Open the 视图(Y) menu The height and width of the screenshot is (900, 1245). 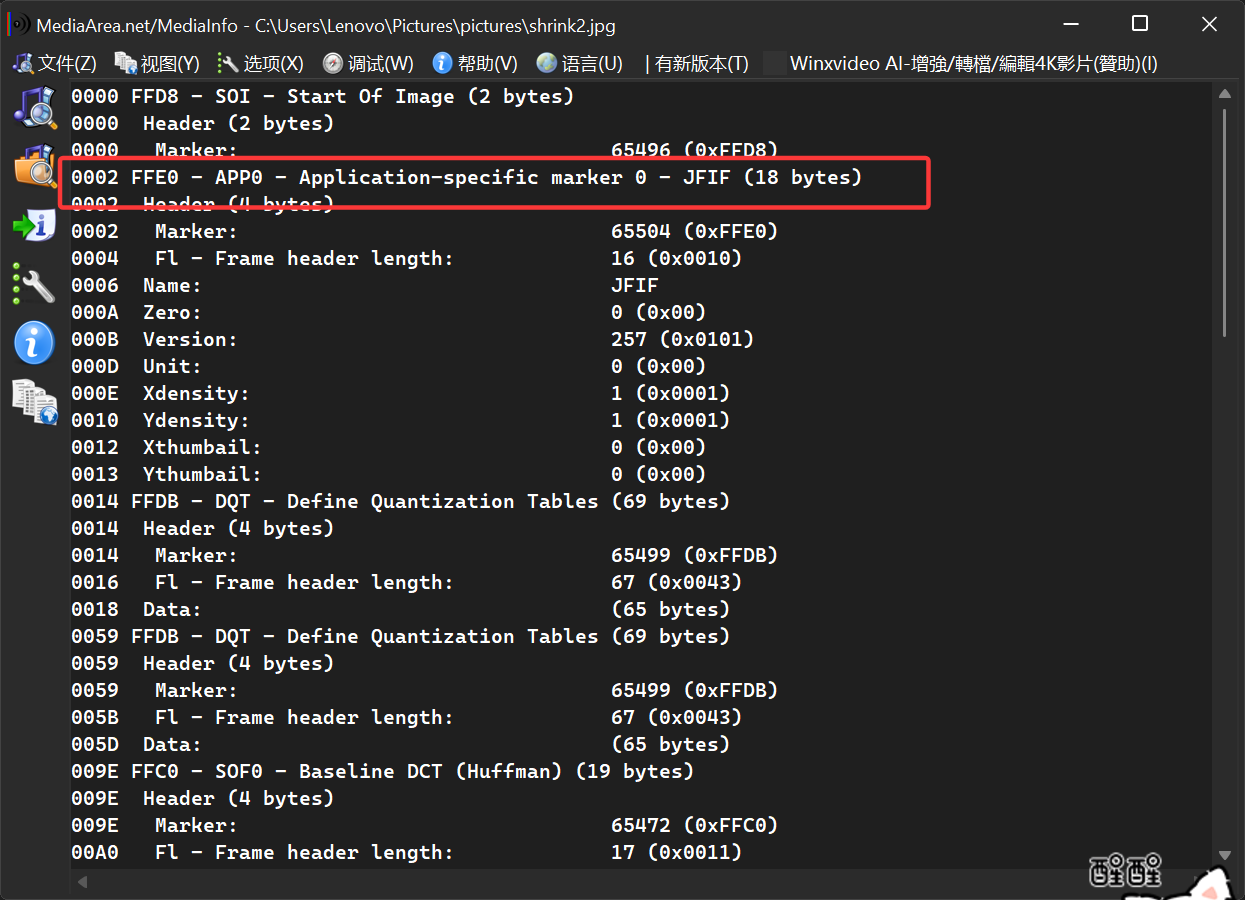click(x=157, y=63)
